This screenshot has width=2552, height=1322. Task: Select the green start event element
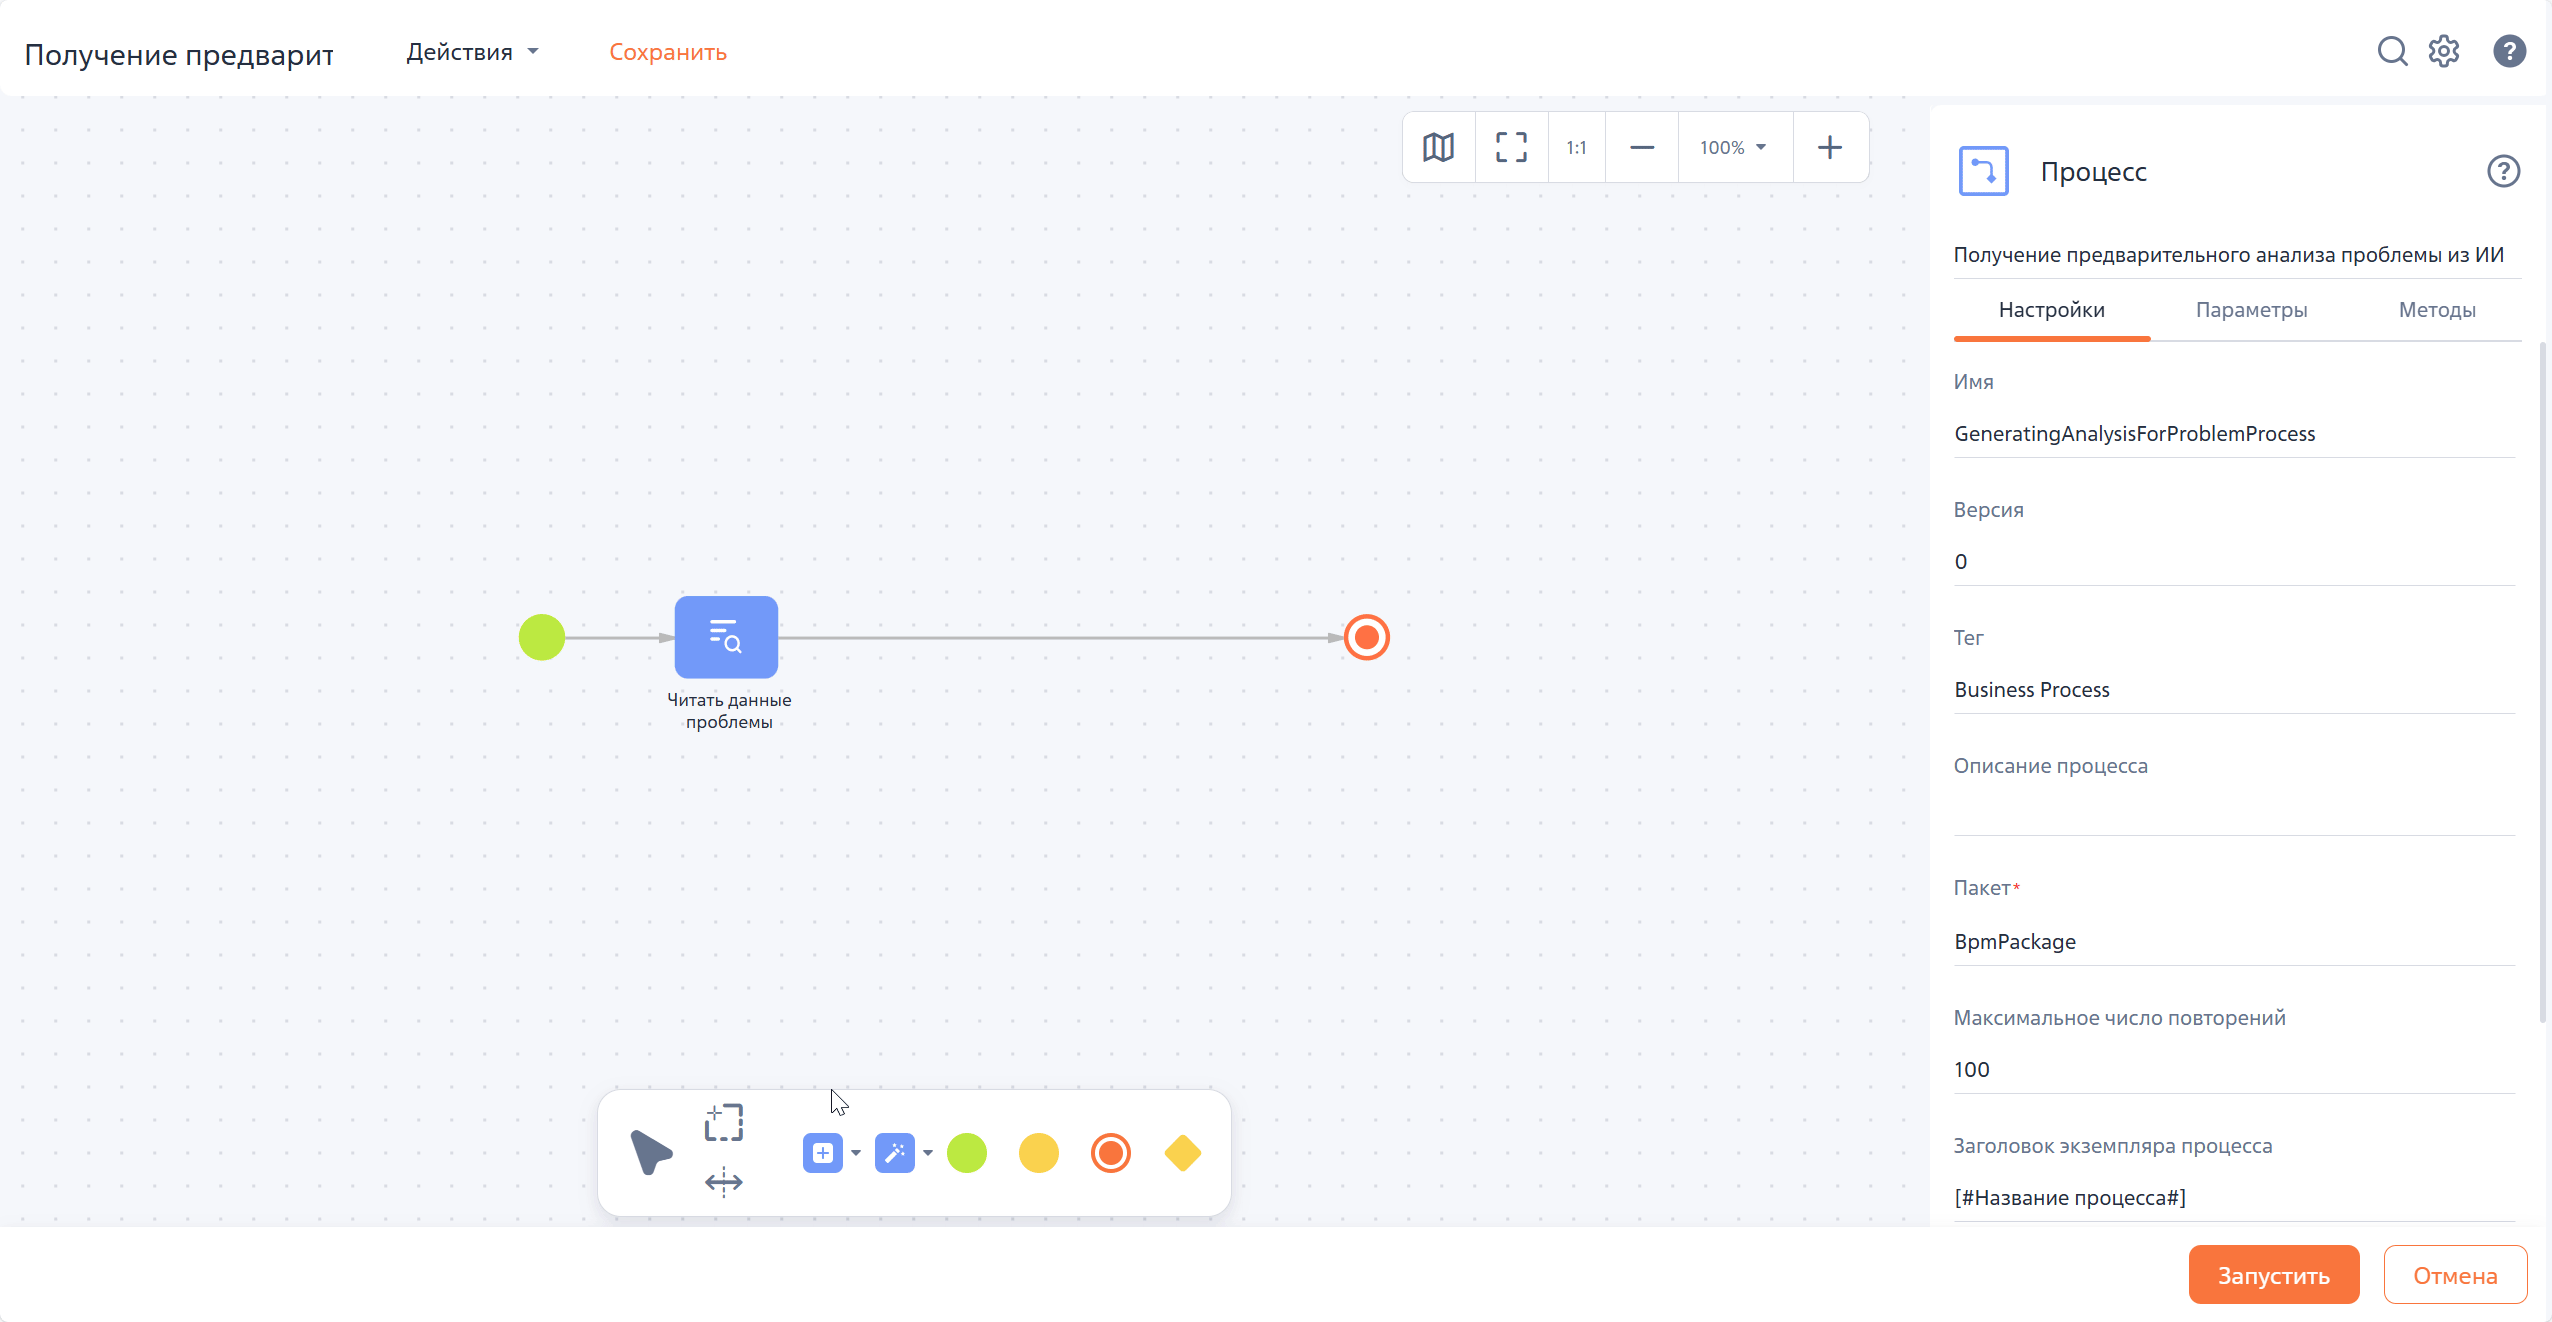coord(966,1153)
